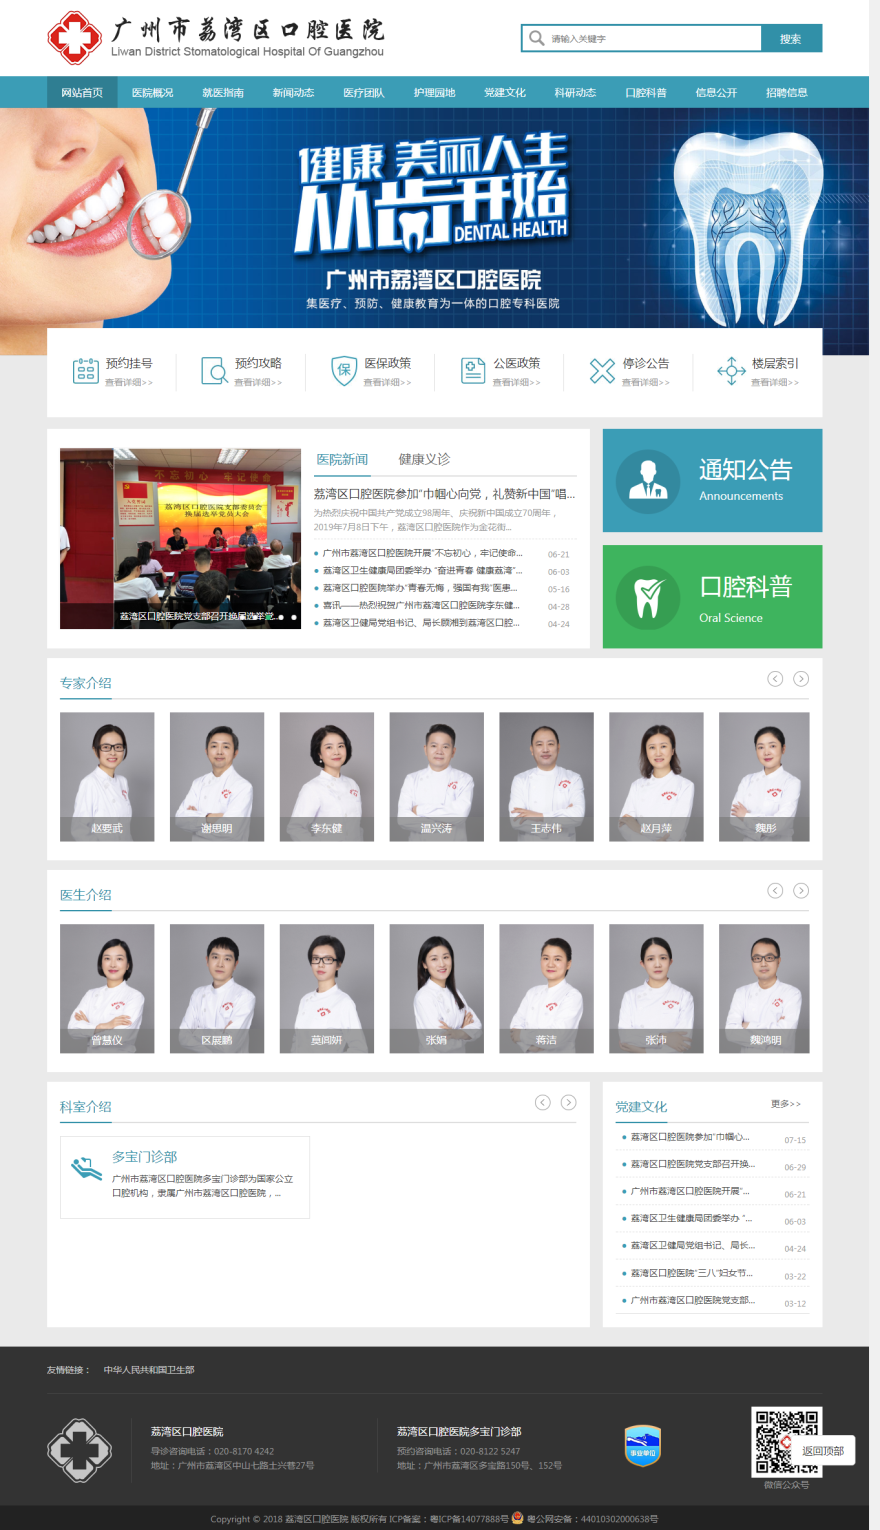Open doctor 莫闰妍's photo card

tap(327, 988)
